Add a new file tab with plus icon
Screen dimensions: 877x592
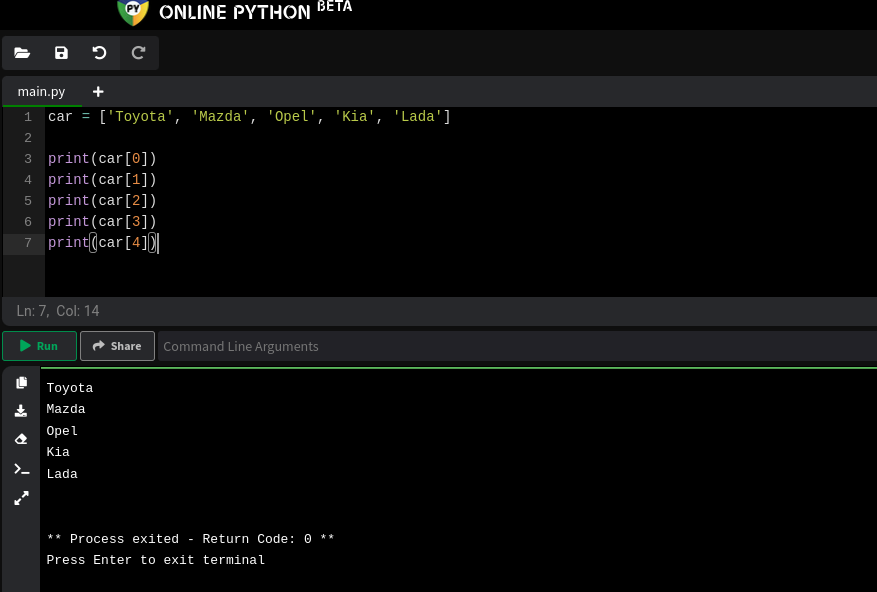[x=98, y=91]
